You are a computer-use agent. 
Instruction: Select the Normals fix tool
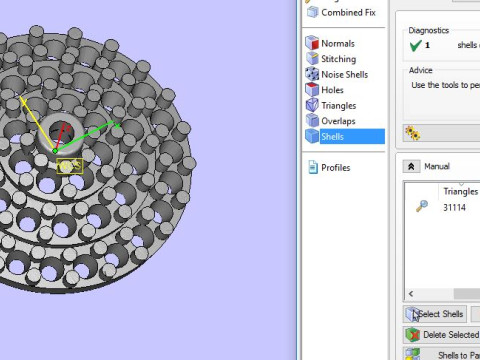point(337,43)
